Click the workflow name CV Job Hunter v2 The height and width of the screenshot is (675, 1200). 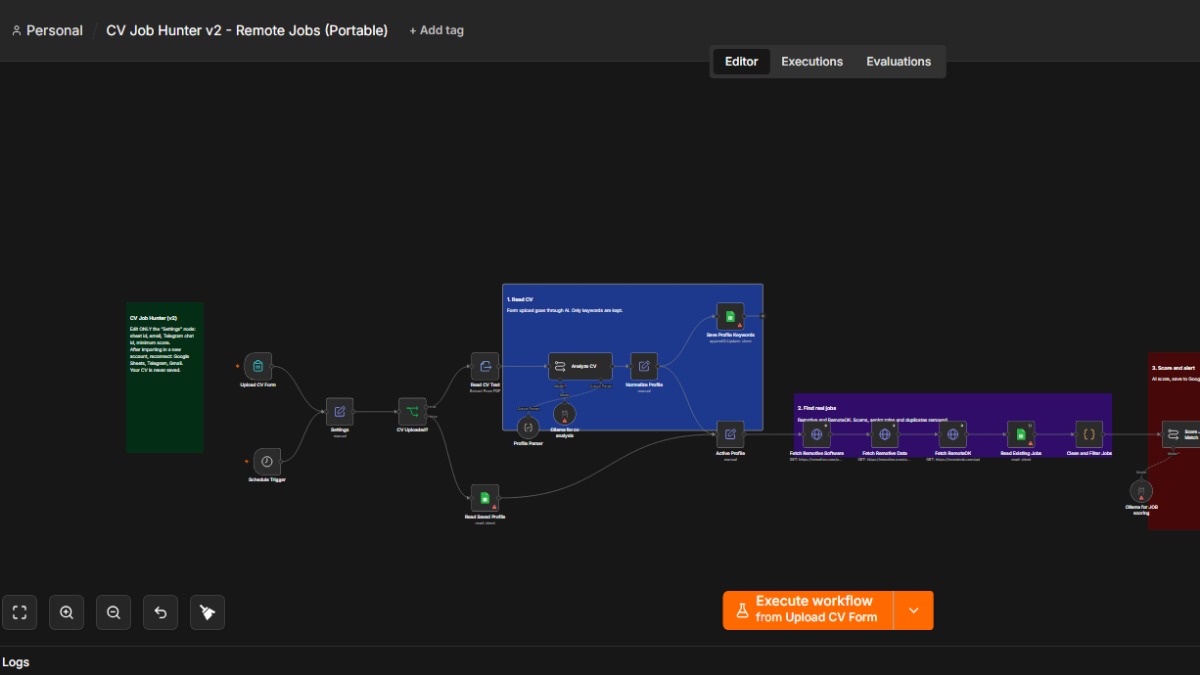click(x=247, y=30)
